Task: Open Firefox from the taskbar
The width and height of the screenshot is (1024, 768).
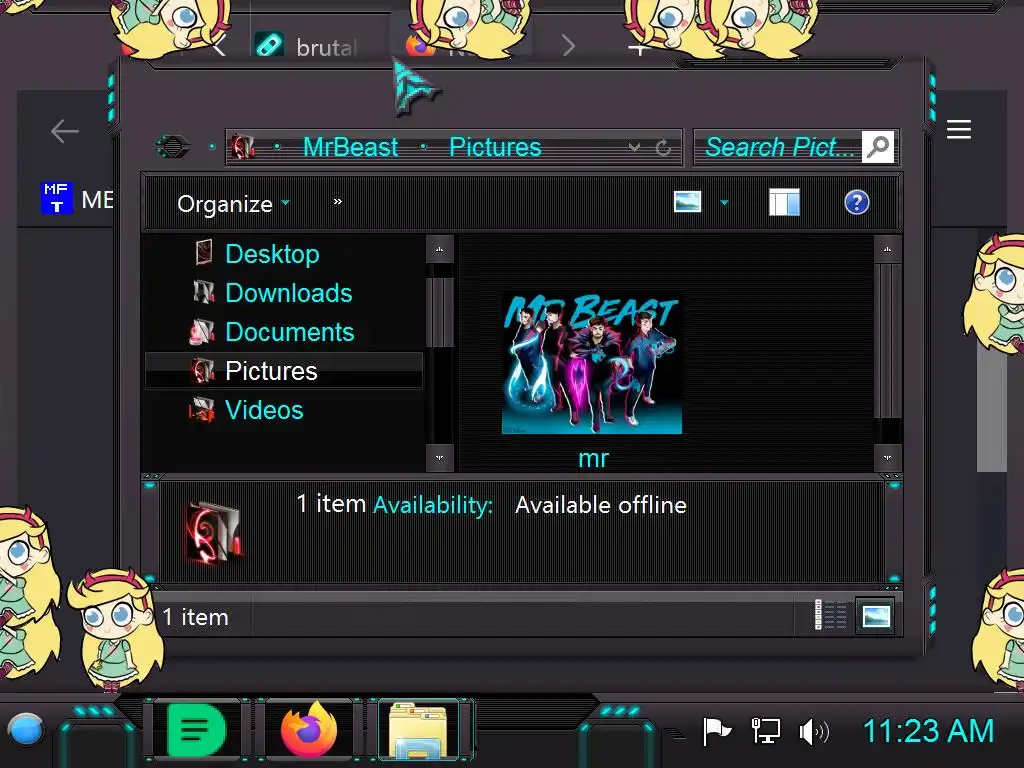Action: point(309,730)
